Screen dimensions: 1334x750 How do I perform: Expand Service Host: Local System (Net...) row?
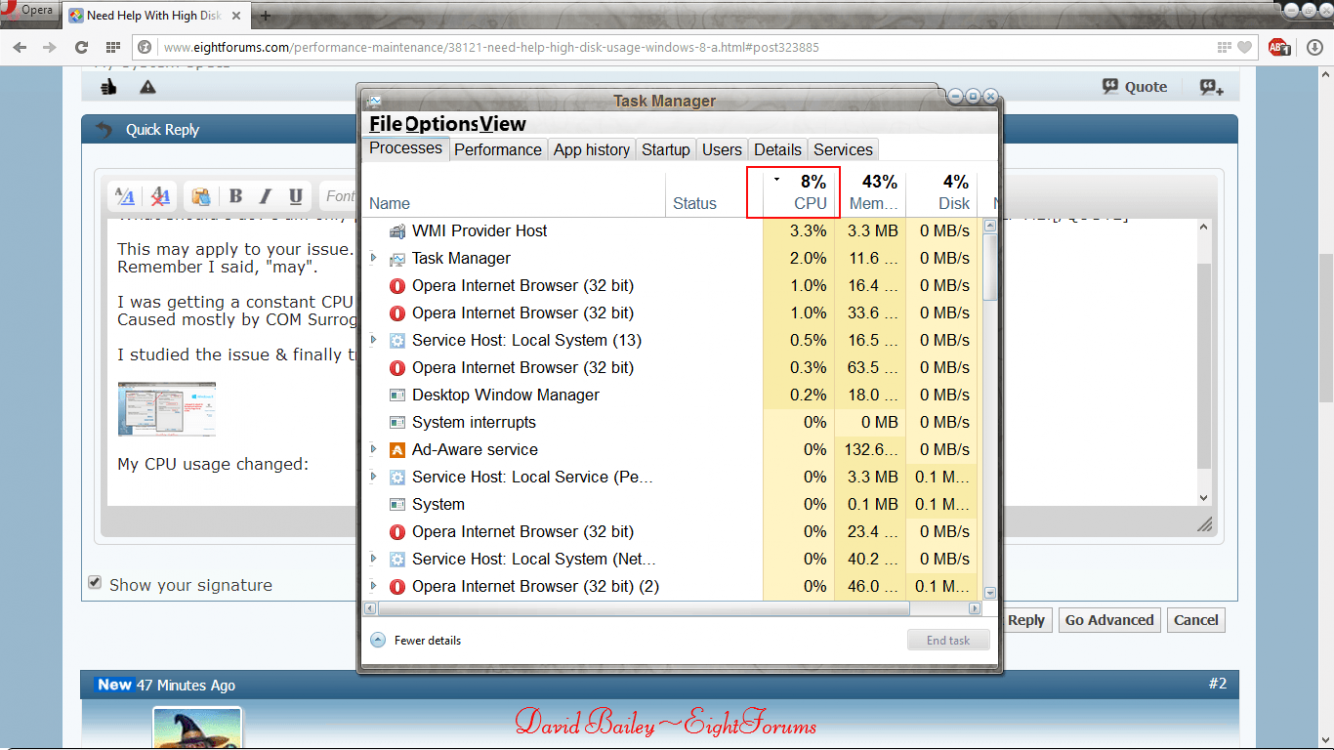374,559
